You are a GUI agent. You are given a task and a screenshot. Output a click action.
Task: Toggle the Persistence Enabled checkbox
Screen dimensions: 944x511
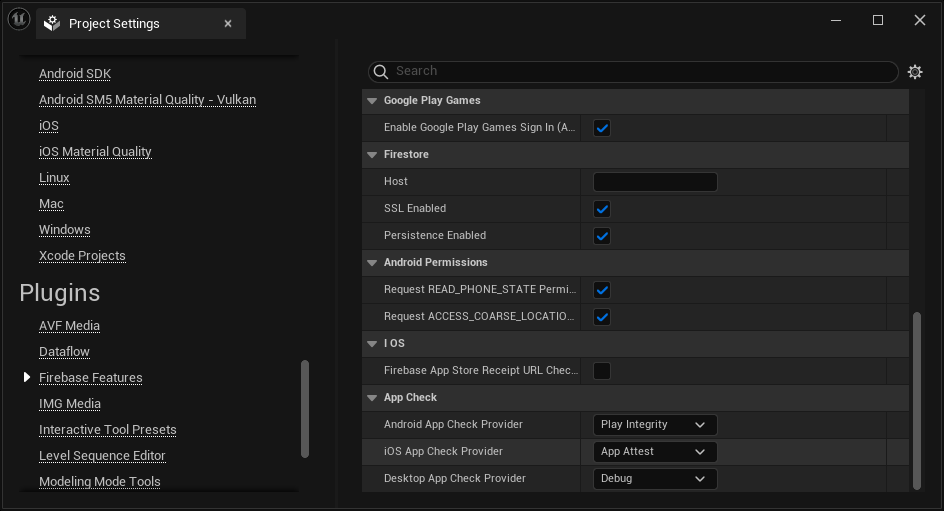coord(601,236)
